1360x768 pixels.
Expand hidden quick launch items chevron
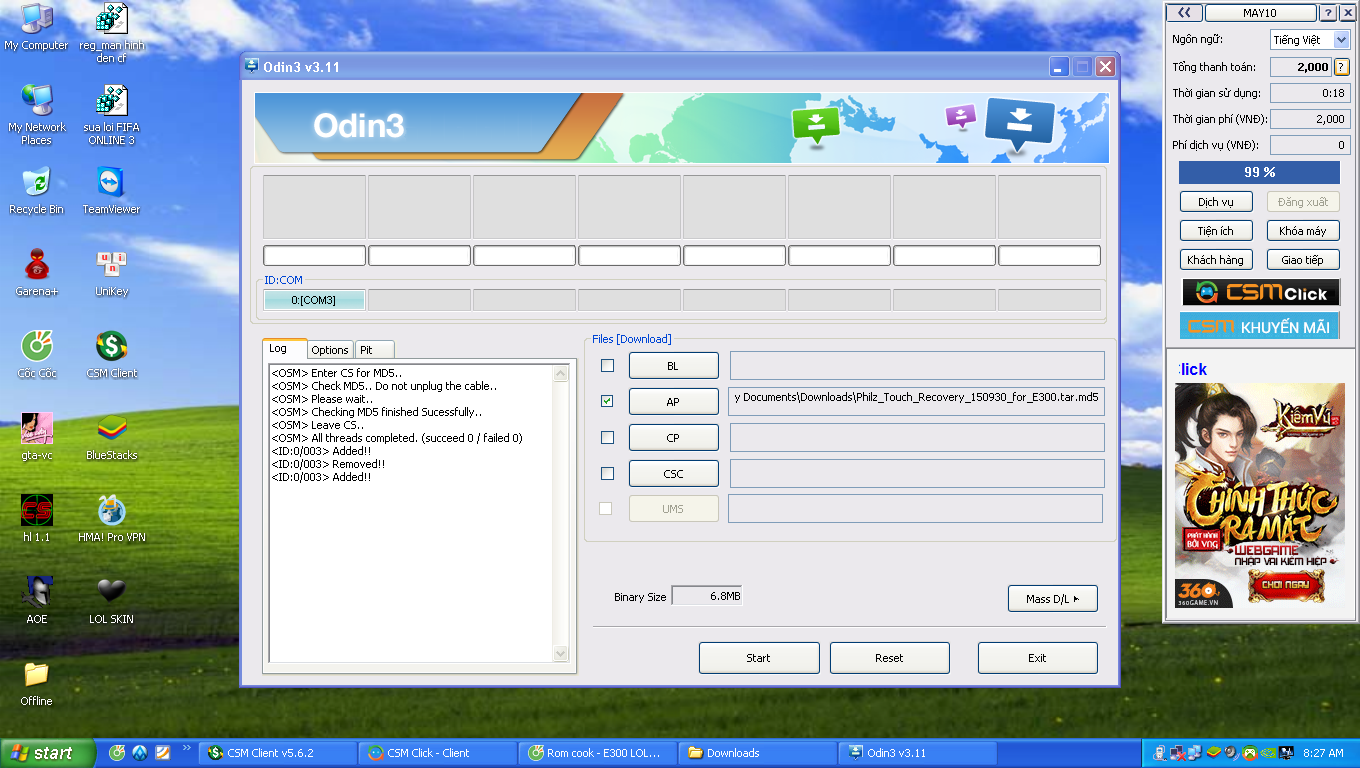click(186, 747)
